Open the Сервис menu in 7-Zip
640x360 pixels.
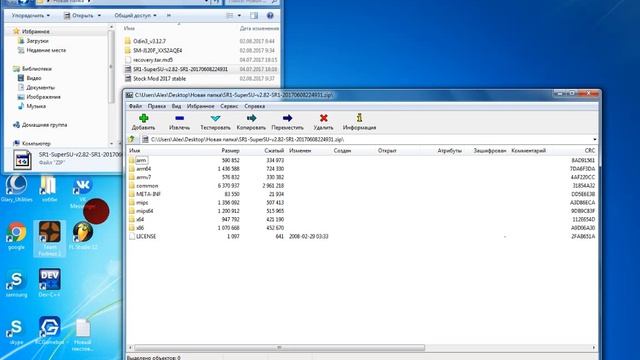pos(229,106)
